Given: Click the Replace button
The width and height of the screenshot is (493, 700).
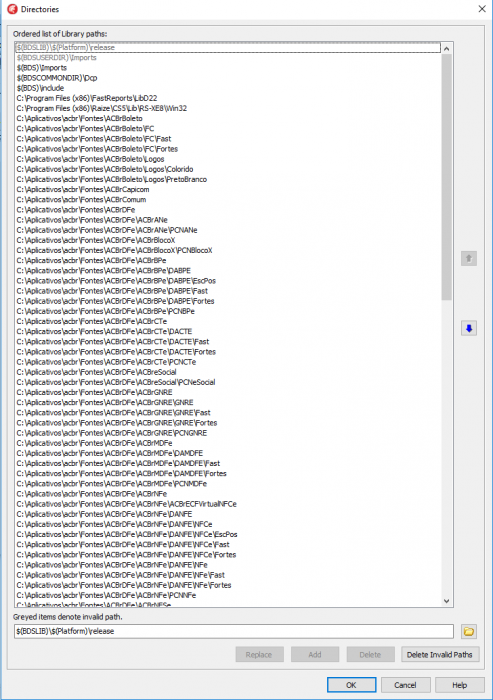Looking at the screenshot, I should coord(259,654).
